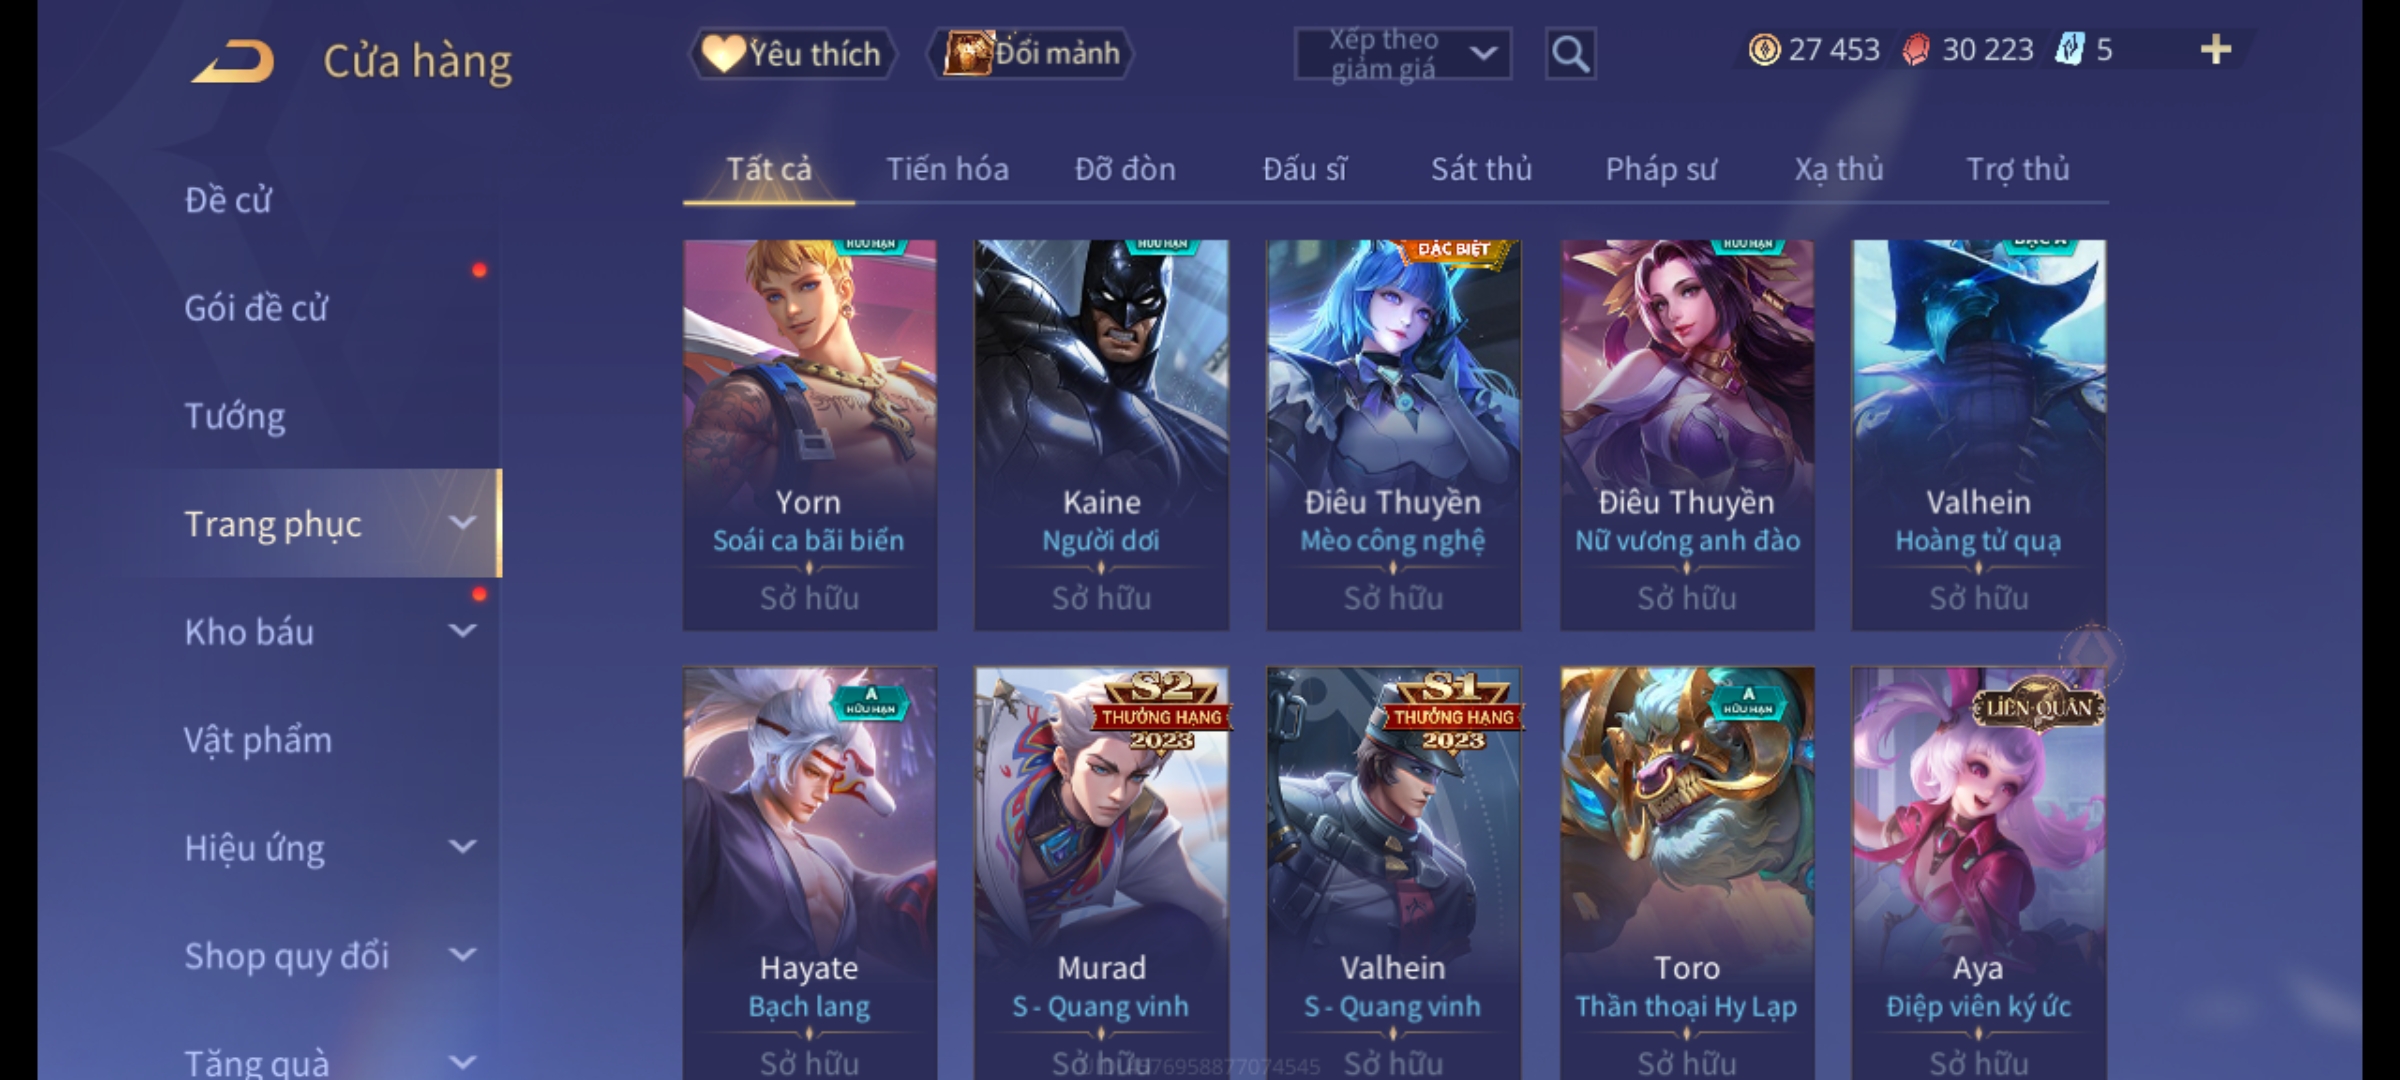Expand the Kho báu sidebar section

(x=327, y=632)
